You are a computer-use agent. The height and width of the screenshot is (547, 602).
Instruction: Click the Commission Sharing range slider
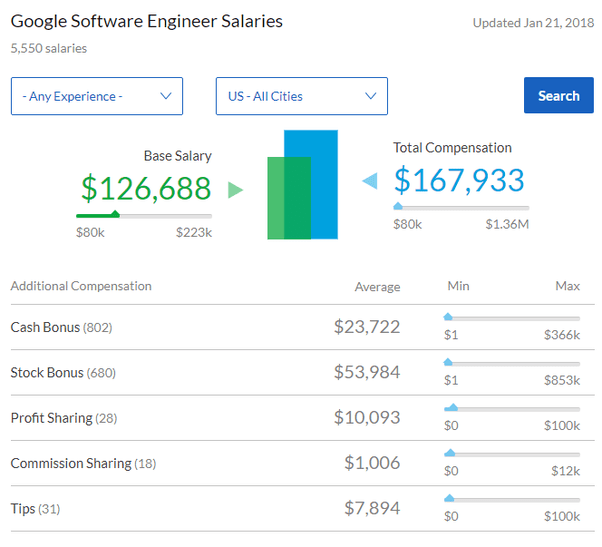(x=512, y=454)
